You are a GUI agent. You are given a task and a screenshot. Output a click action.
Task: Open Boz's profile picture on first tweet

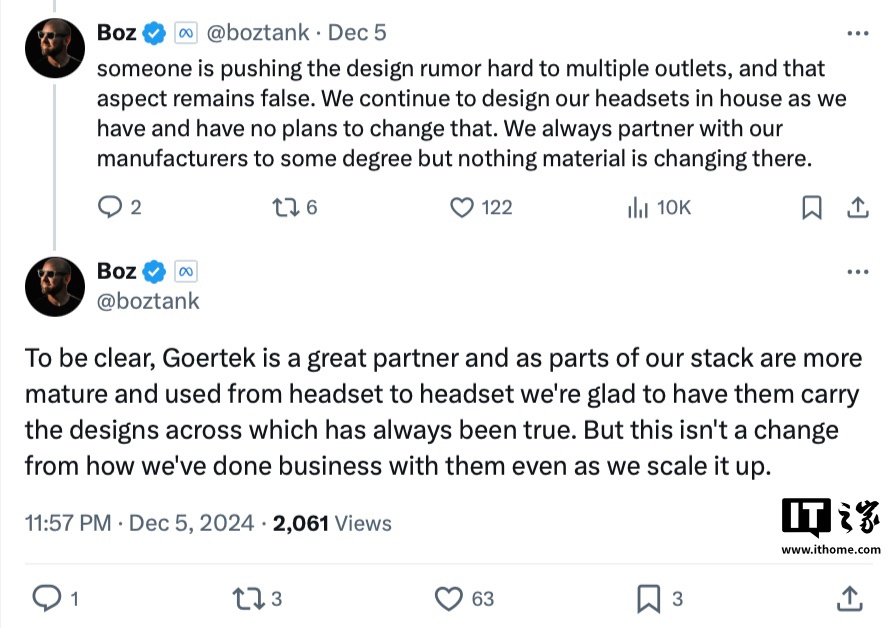pyautogui.click(x=54, y=48)
